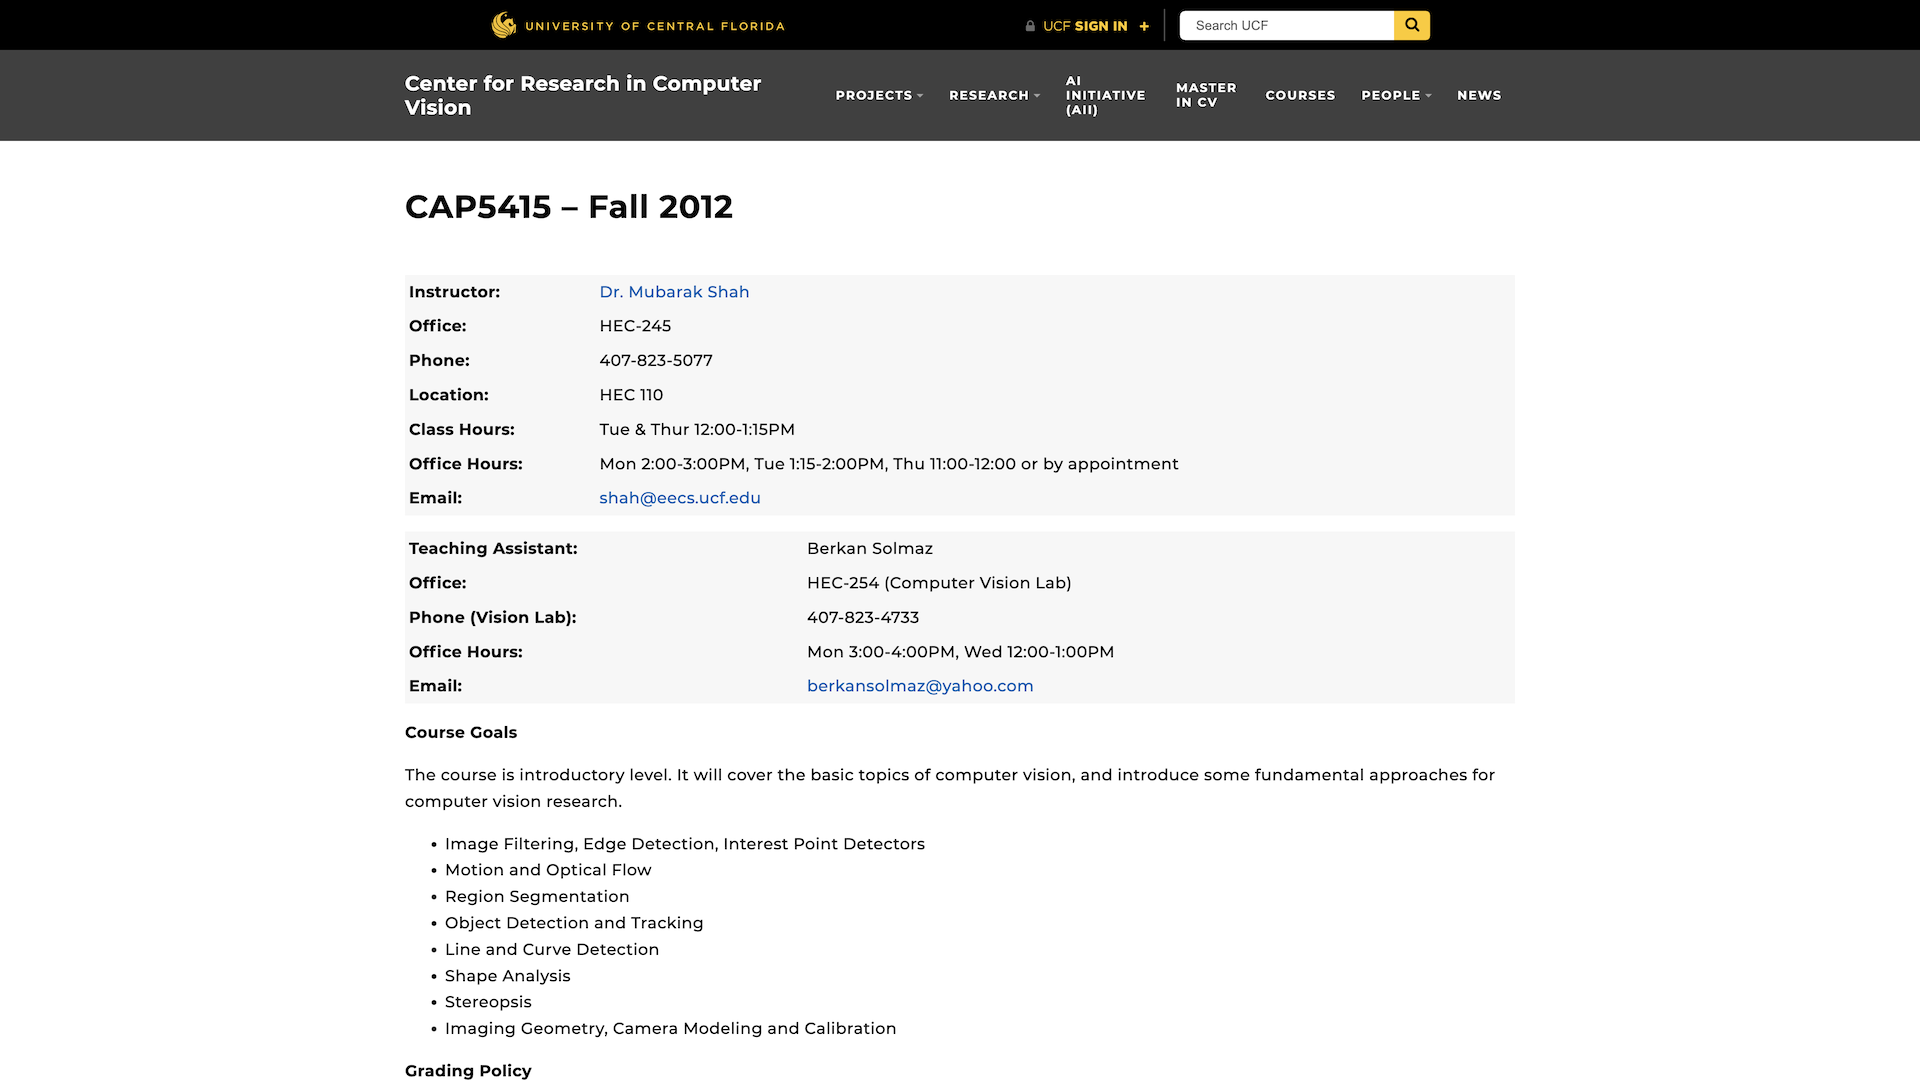Click Object Detection and Tracking list item
The image size is (1920, 1080).
tap(574, 923)
